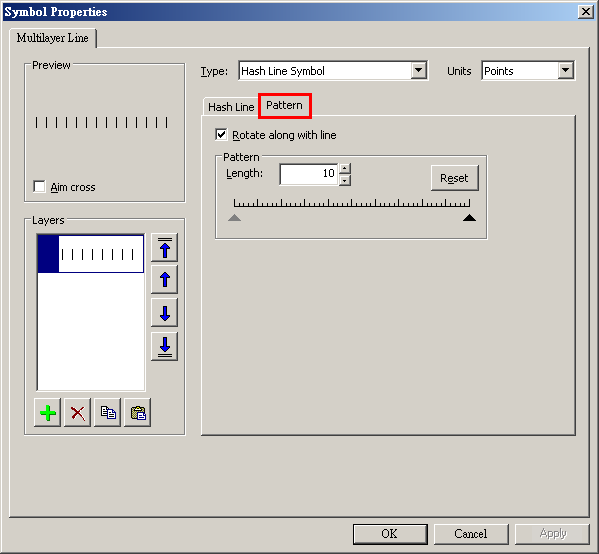This screenshot has width=599, height=554.
Task: Move the selected layer up one level
Action: [x=165, y=280]
